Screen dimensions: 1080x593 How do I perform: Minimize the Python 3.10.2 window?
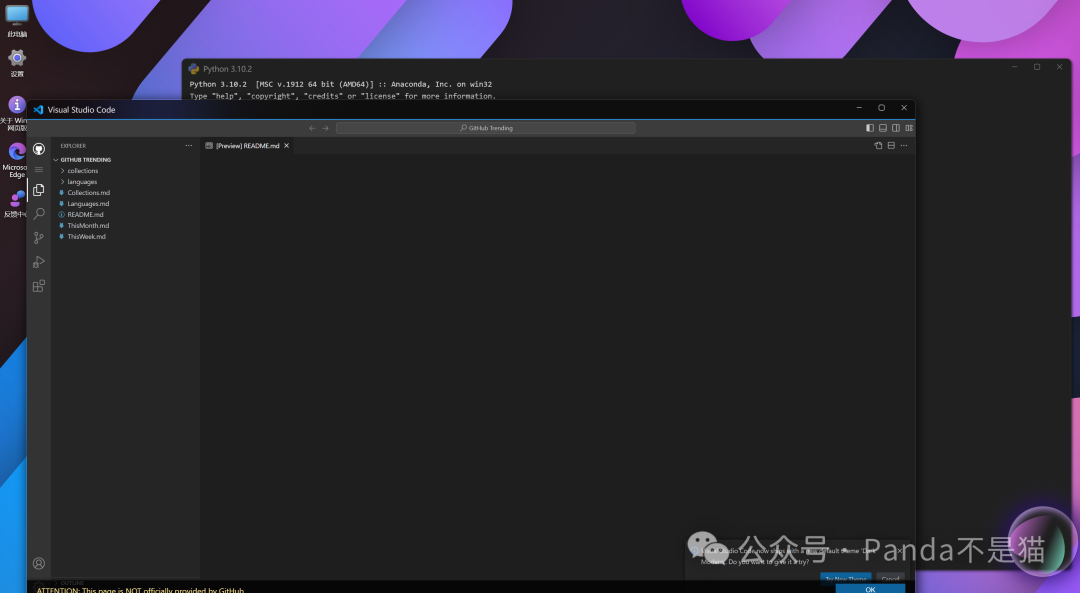pos(1015,67)
